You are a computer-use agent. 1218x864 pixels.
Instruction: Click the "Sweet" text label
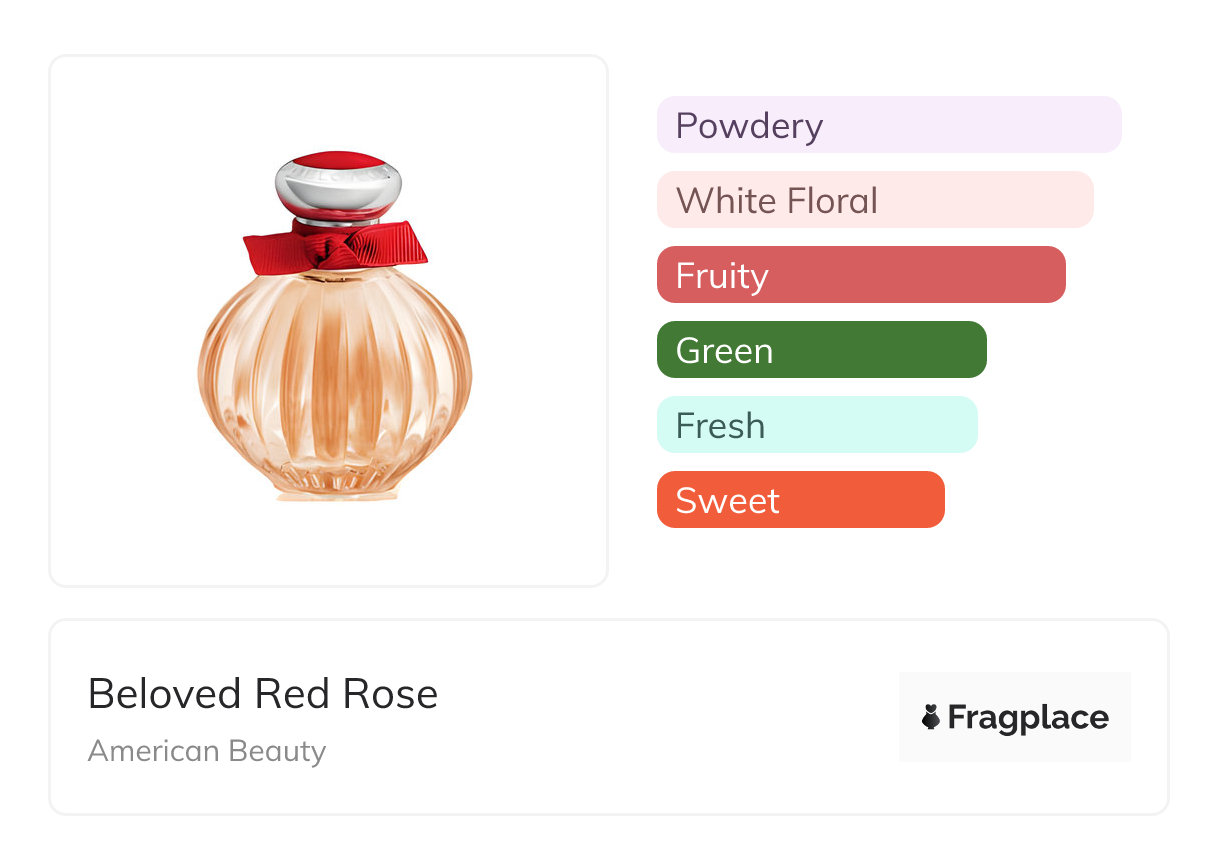click(x=727, y=501)
